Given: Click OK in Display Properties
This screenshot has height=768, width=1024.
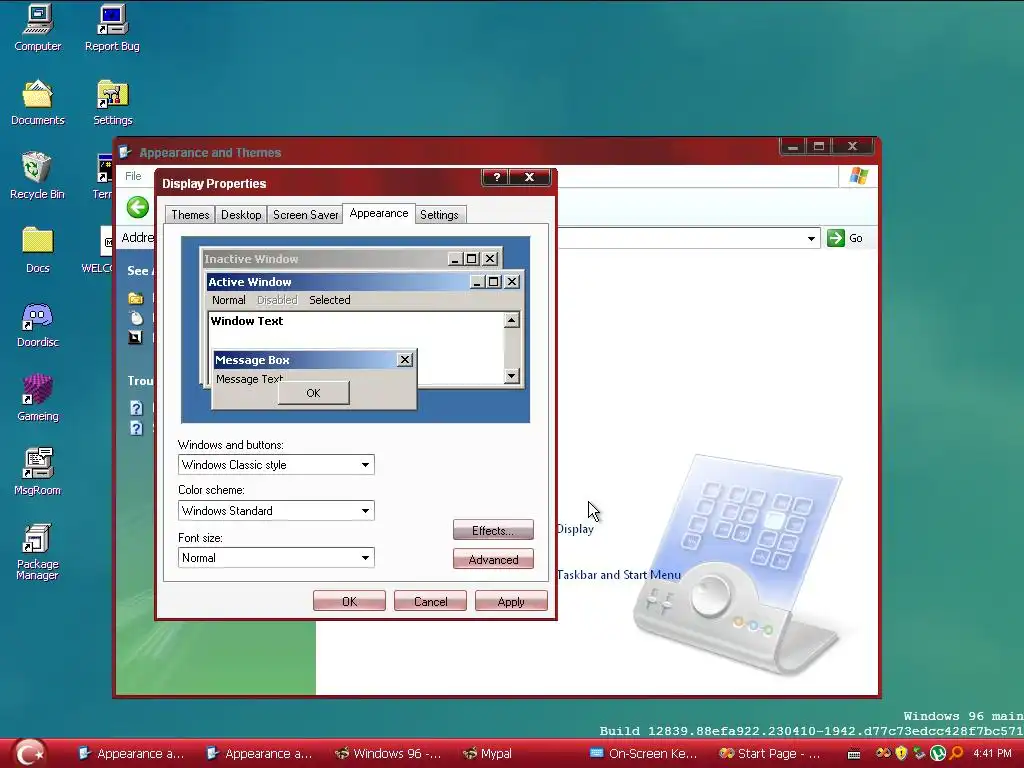Looking at the screenshot, I should click(349, 601).
